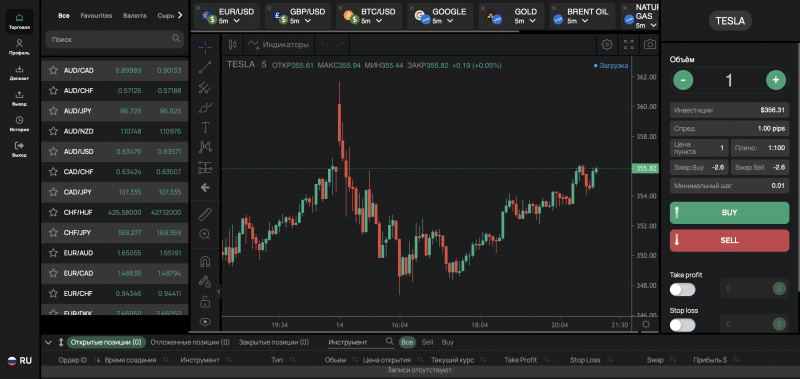Viewport: 800px width, 379px height.
Task: Click the candlestick chart type icon
Action: [233, 44]
